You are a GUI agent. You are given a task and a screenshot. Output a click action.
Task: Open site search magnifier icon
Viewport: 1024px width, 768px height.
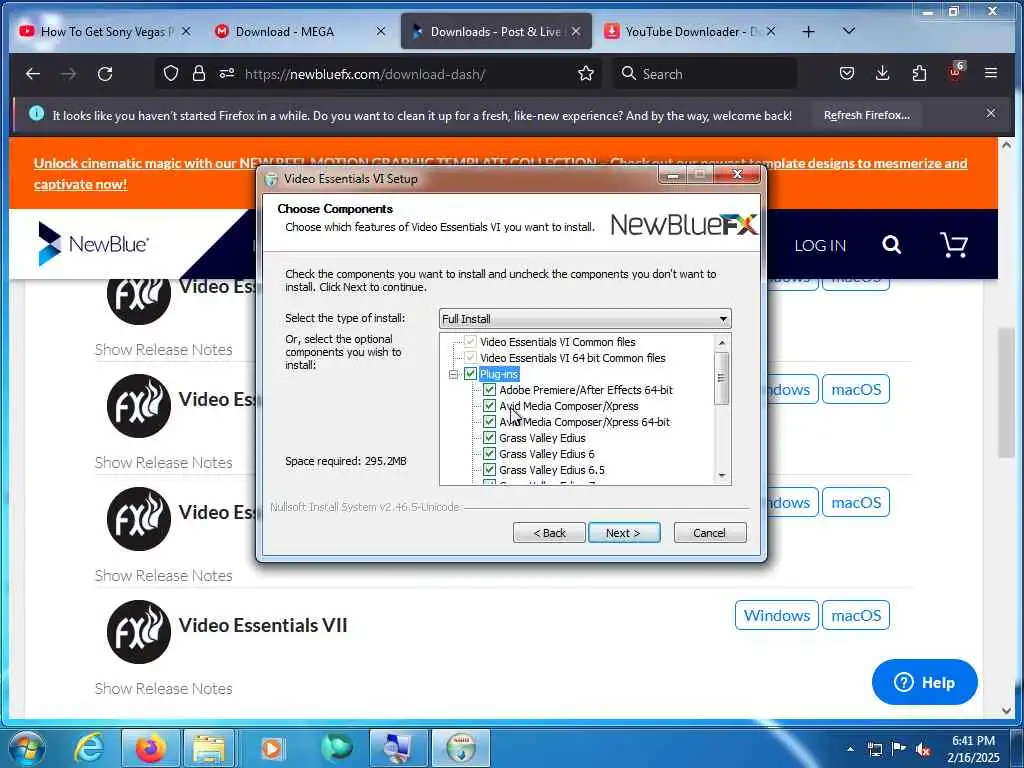tap(891, 245)
